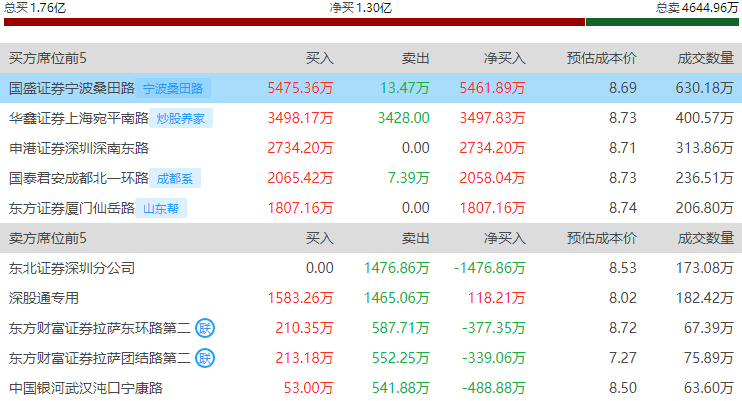Click 净买入 column header in seller table
This screenshot has height=401, width=742.
click(504, 238)
